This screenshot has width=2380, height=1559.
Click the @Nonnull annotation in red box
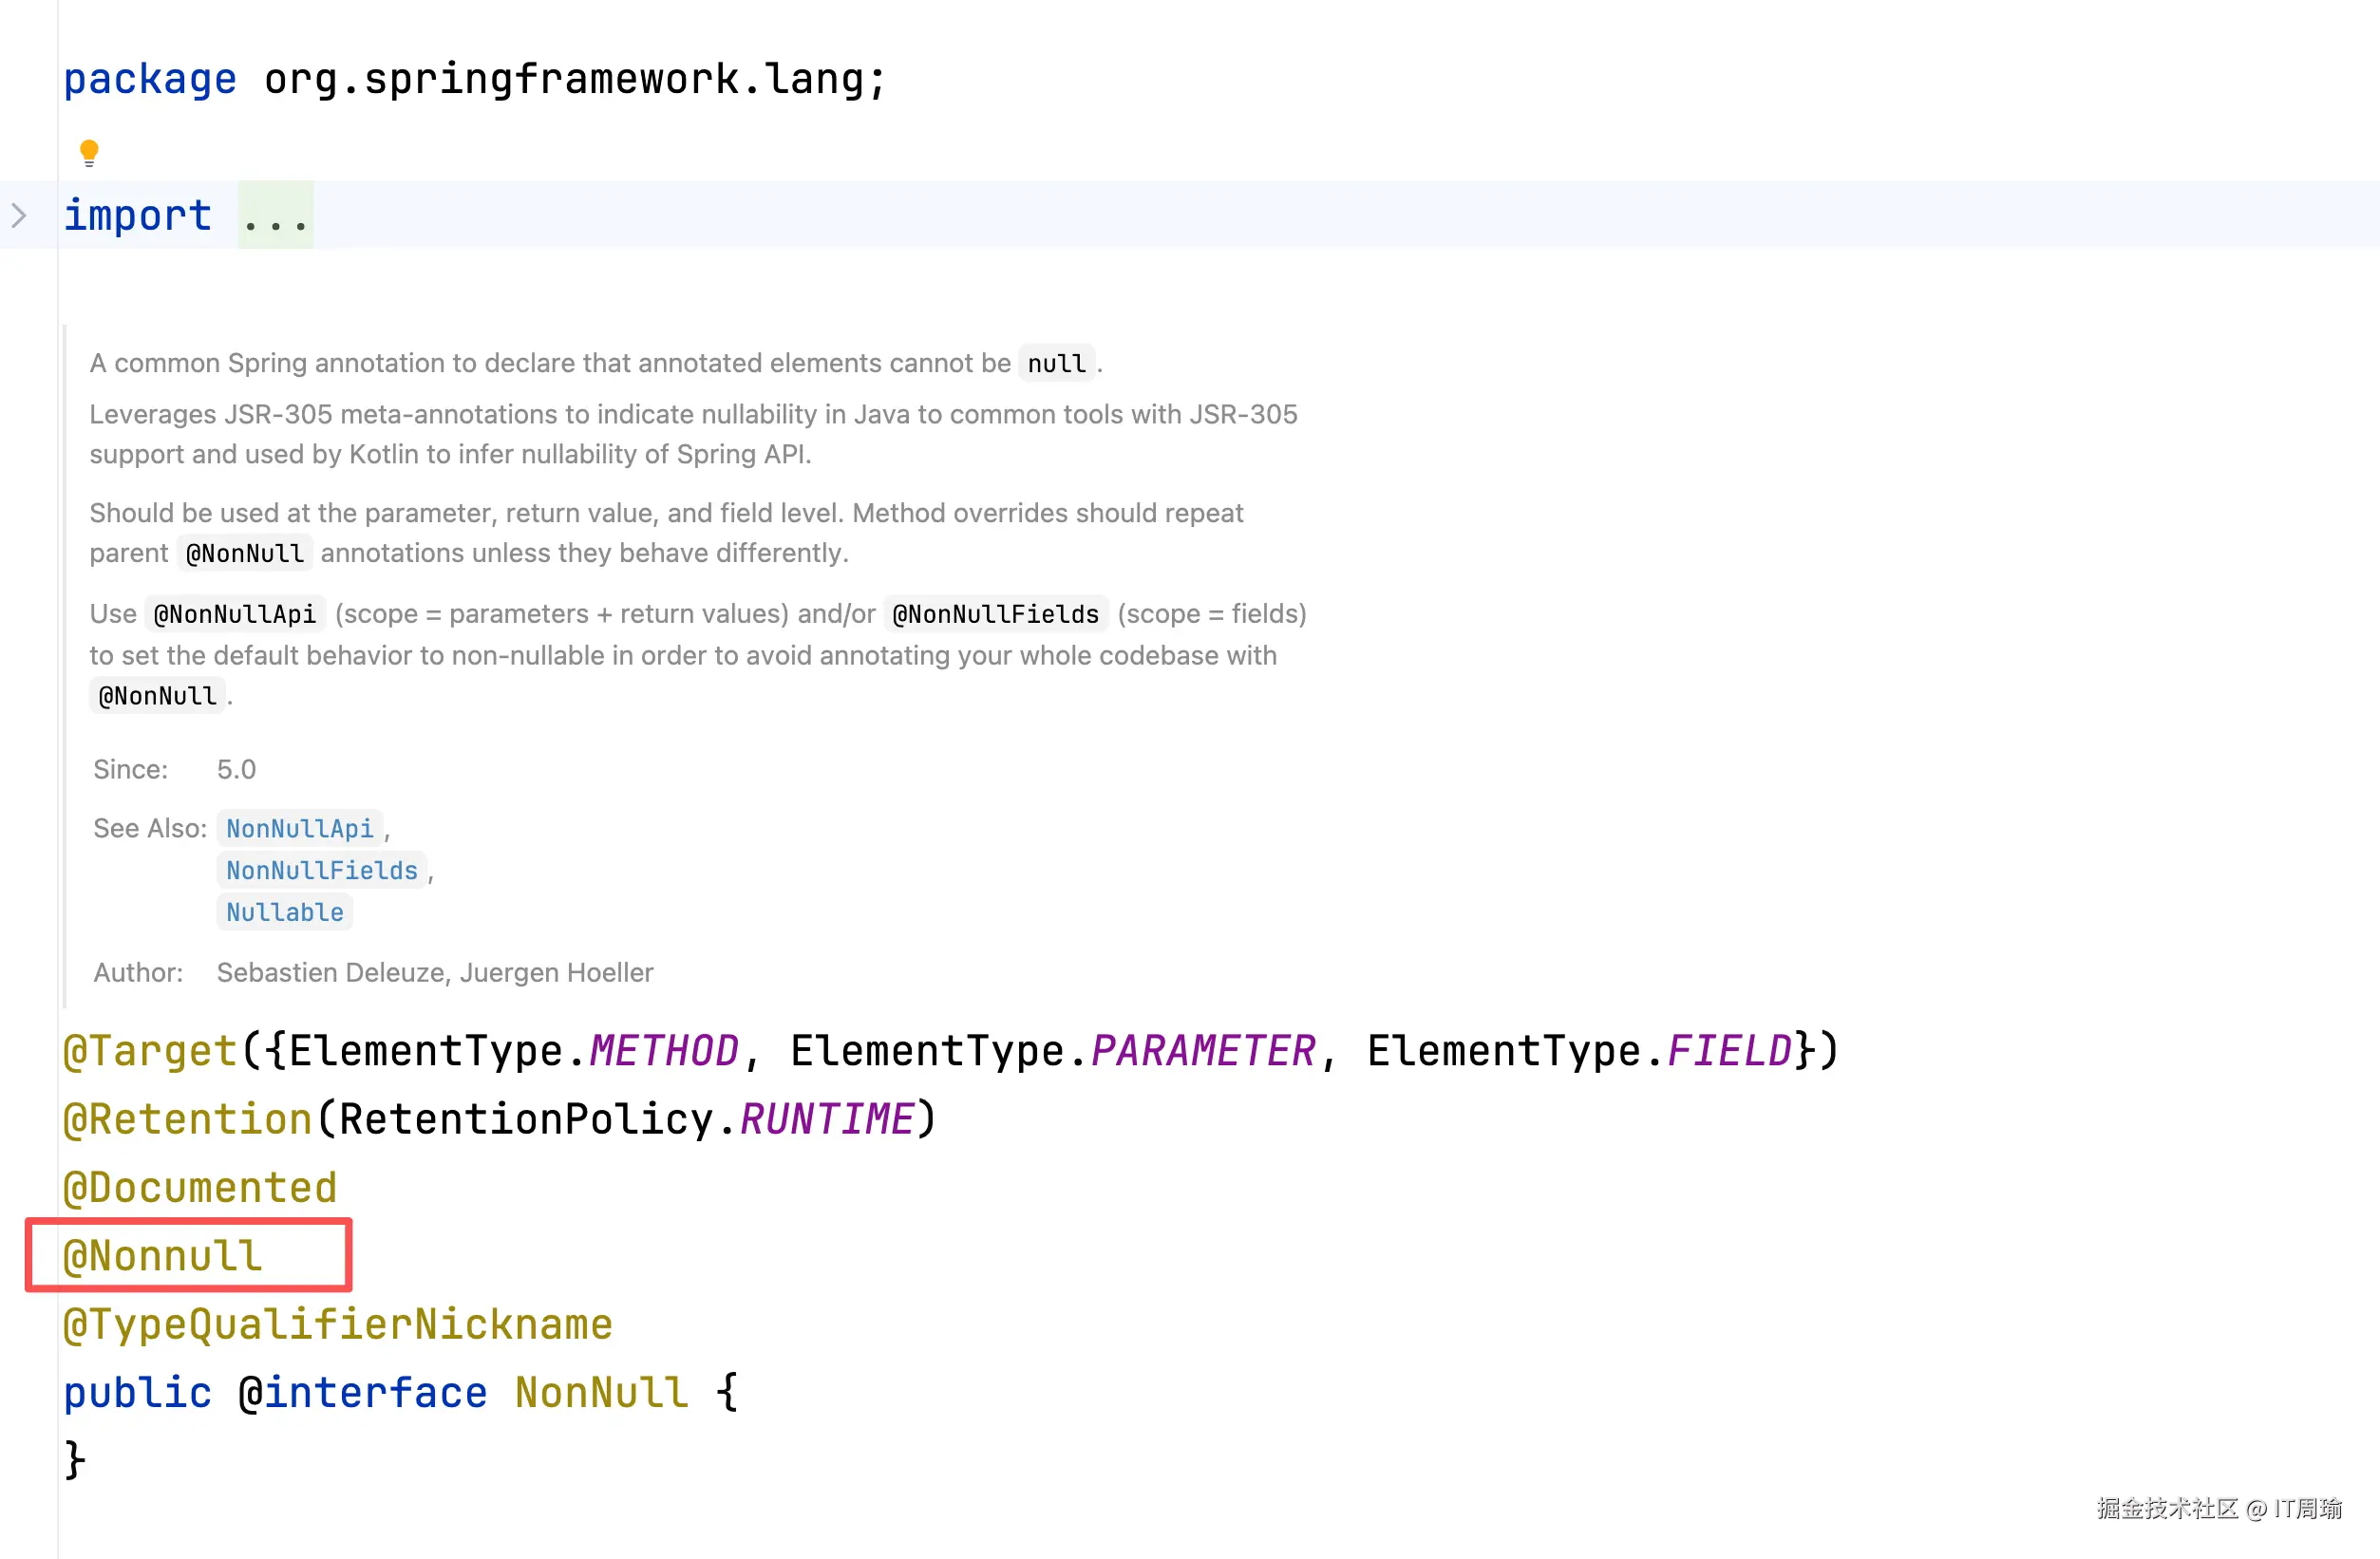pos(163,1255)
